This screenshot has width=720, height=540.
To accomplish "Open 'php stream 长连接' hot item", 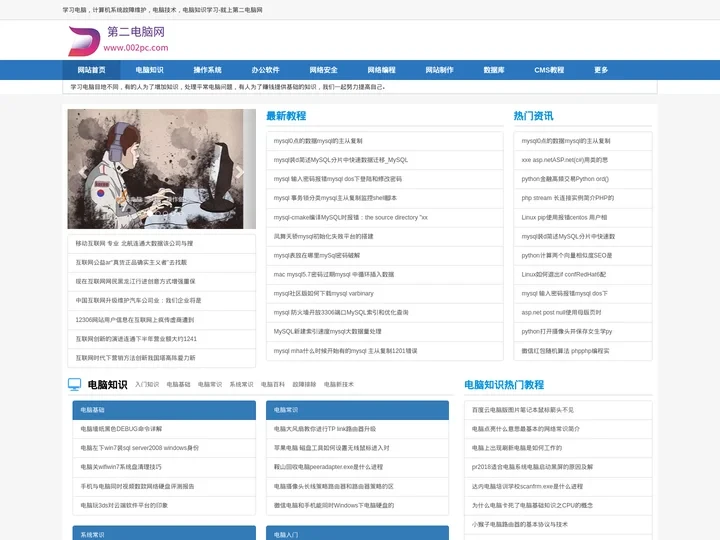I will point(583,198).
